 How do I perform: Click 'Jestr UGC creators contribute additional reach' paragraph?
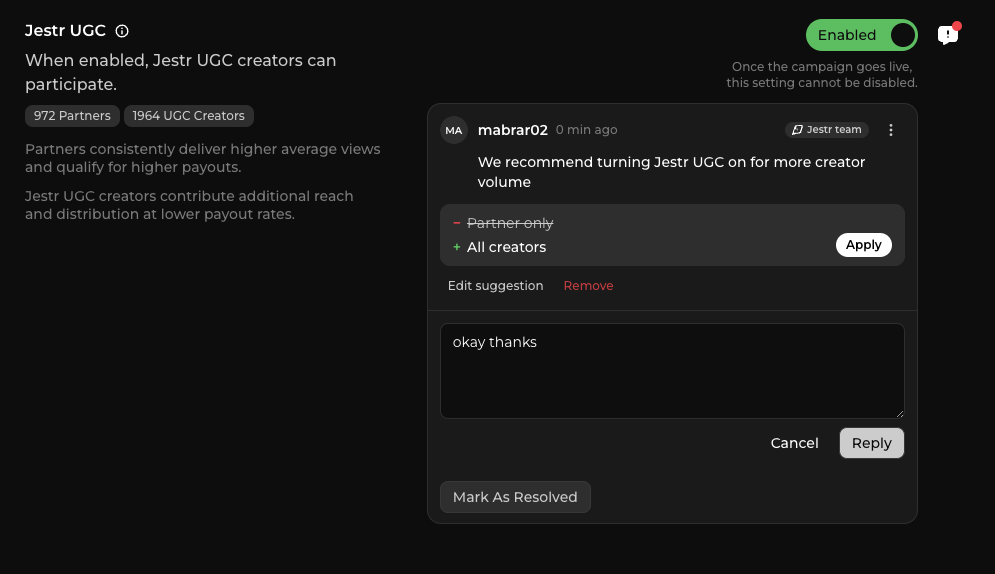[x=189, y=205]
